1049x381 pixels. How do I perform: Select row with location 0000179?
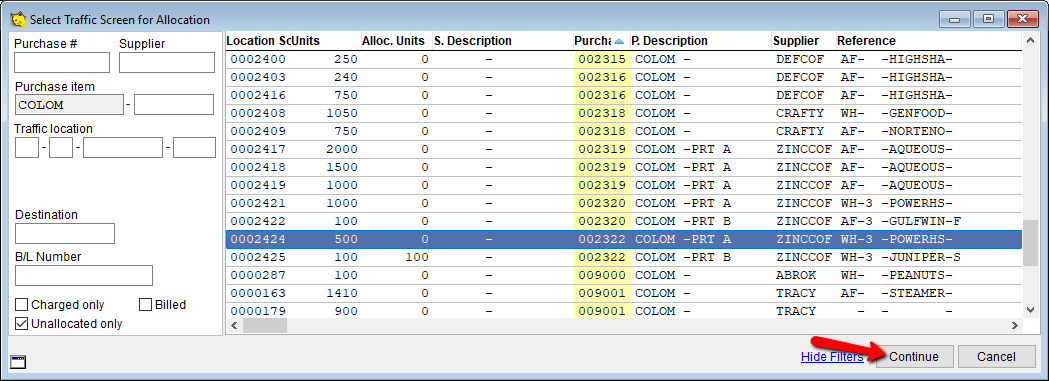coord(624,311)
